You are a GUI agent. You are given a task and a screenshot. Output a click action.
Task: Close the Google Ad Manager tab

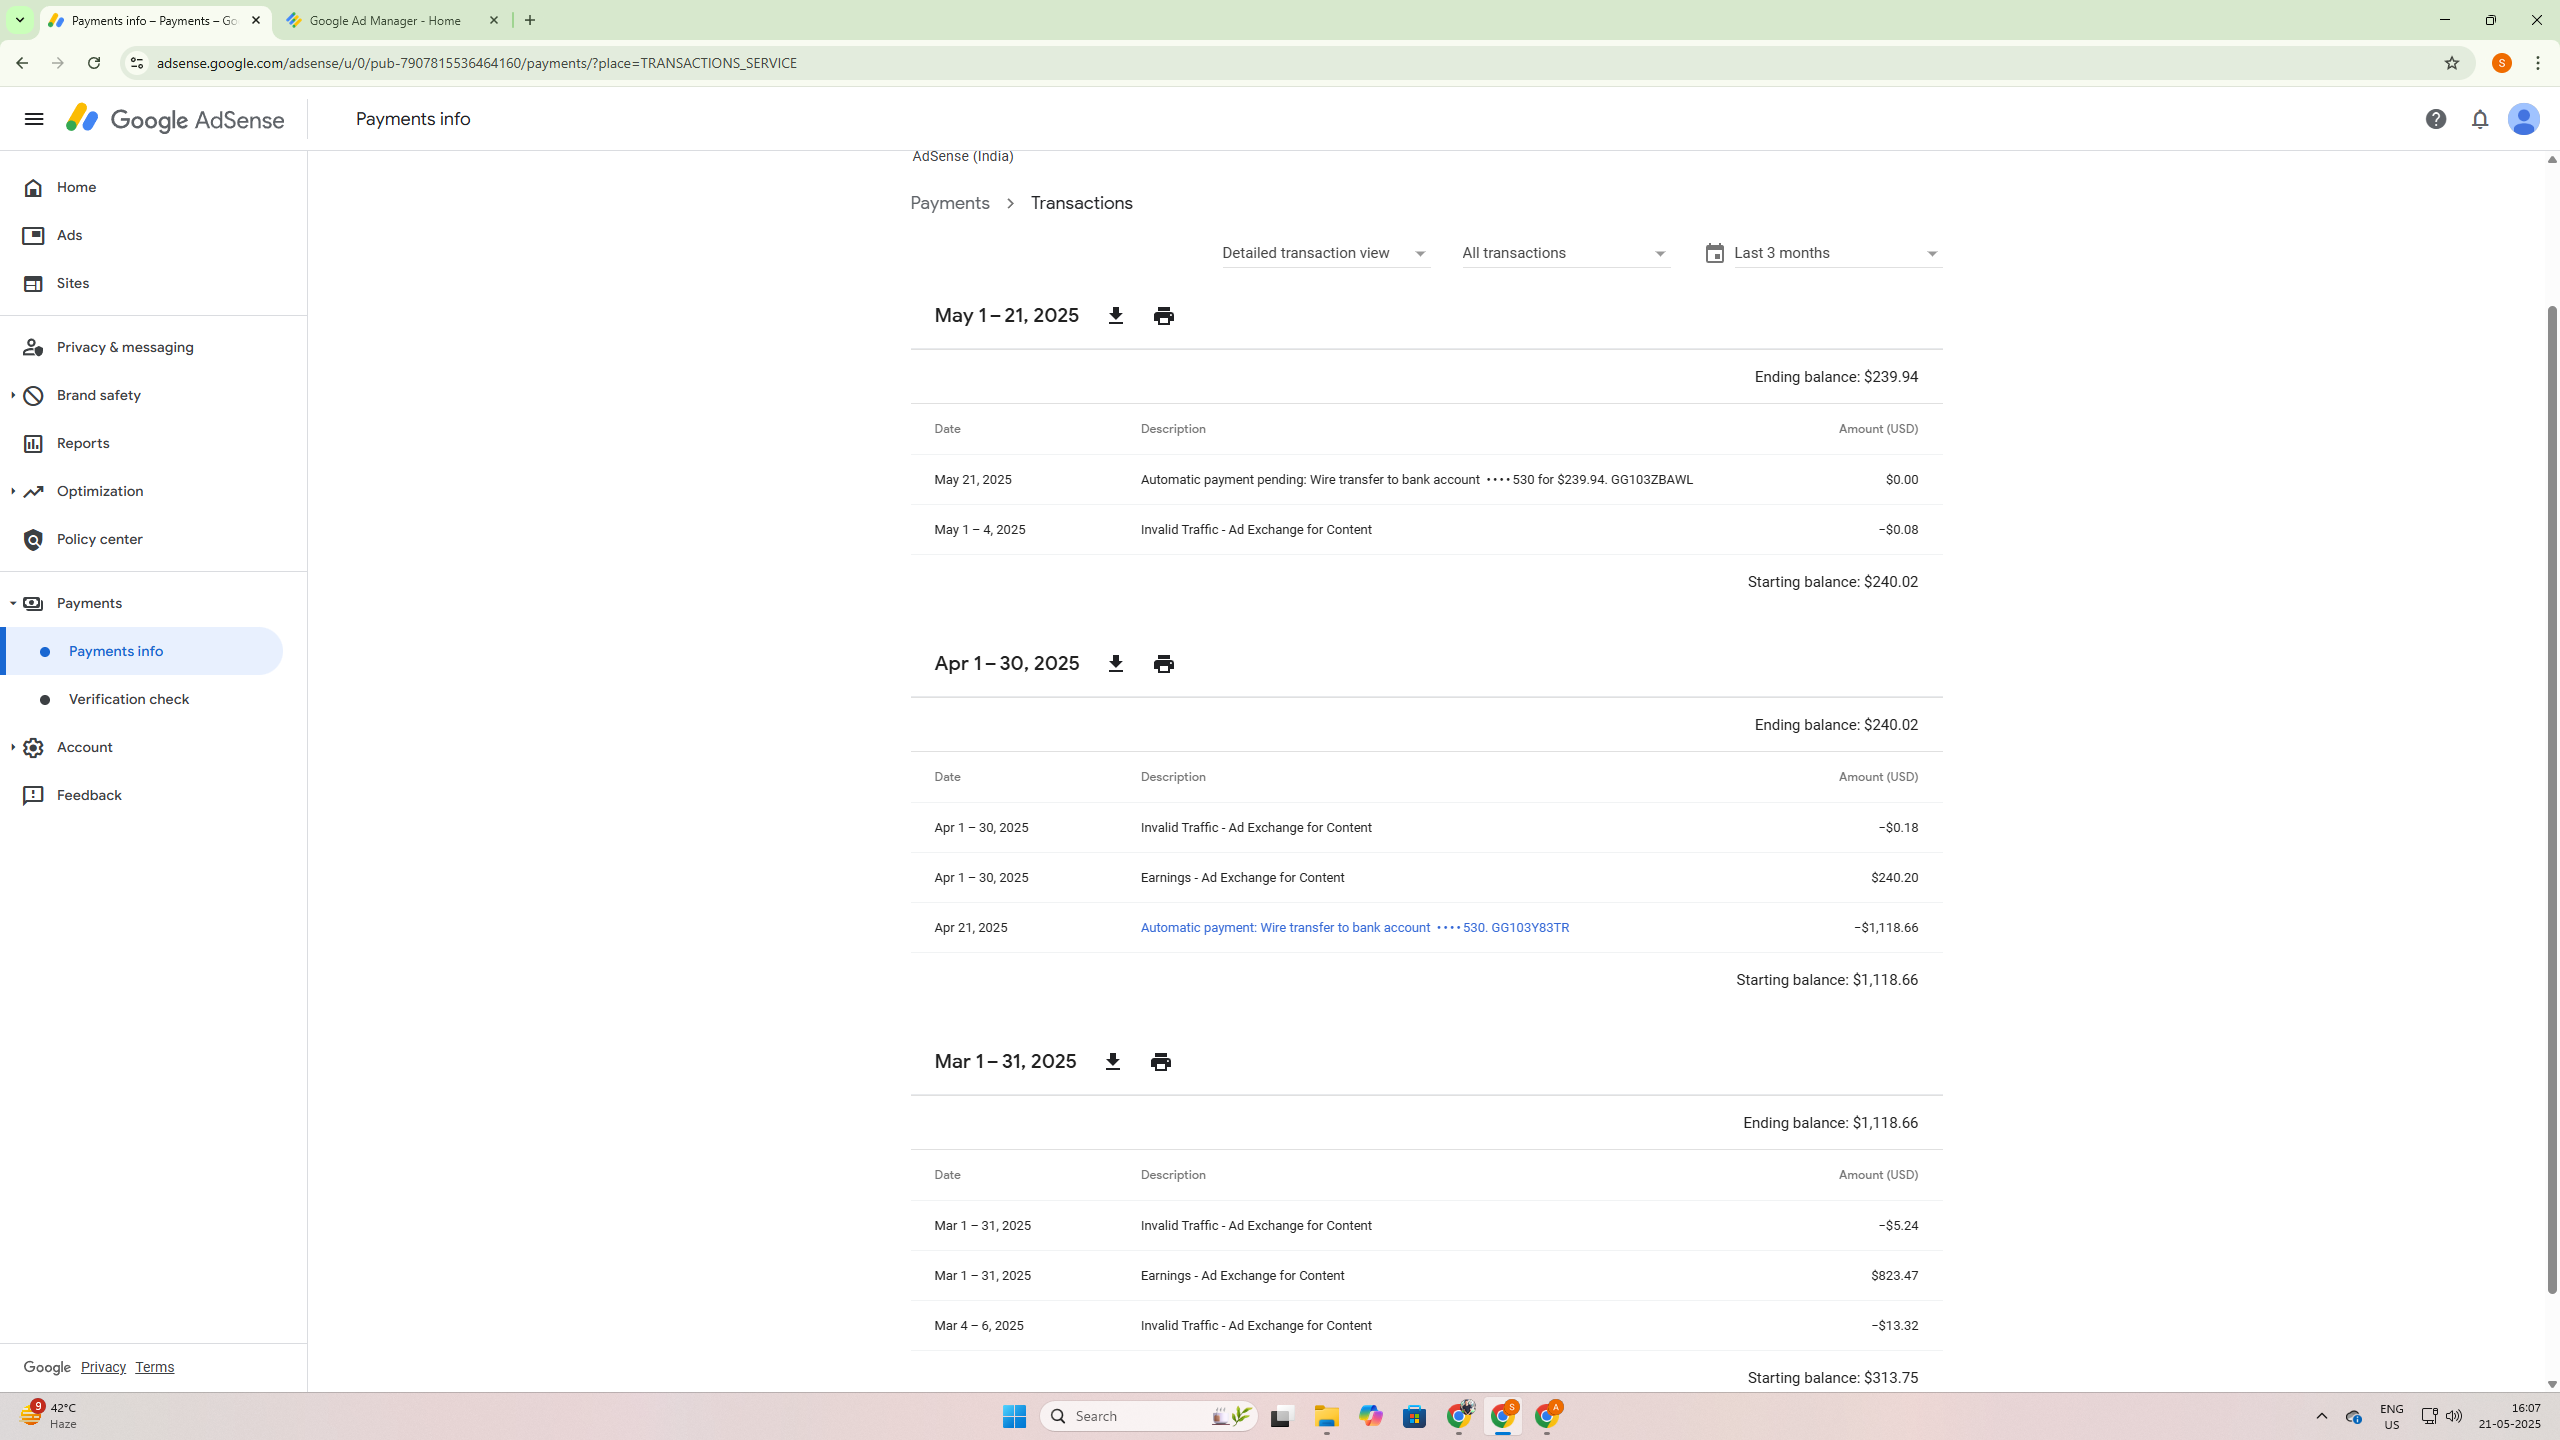click(494, 20)
